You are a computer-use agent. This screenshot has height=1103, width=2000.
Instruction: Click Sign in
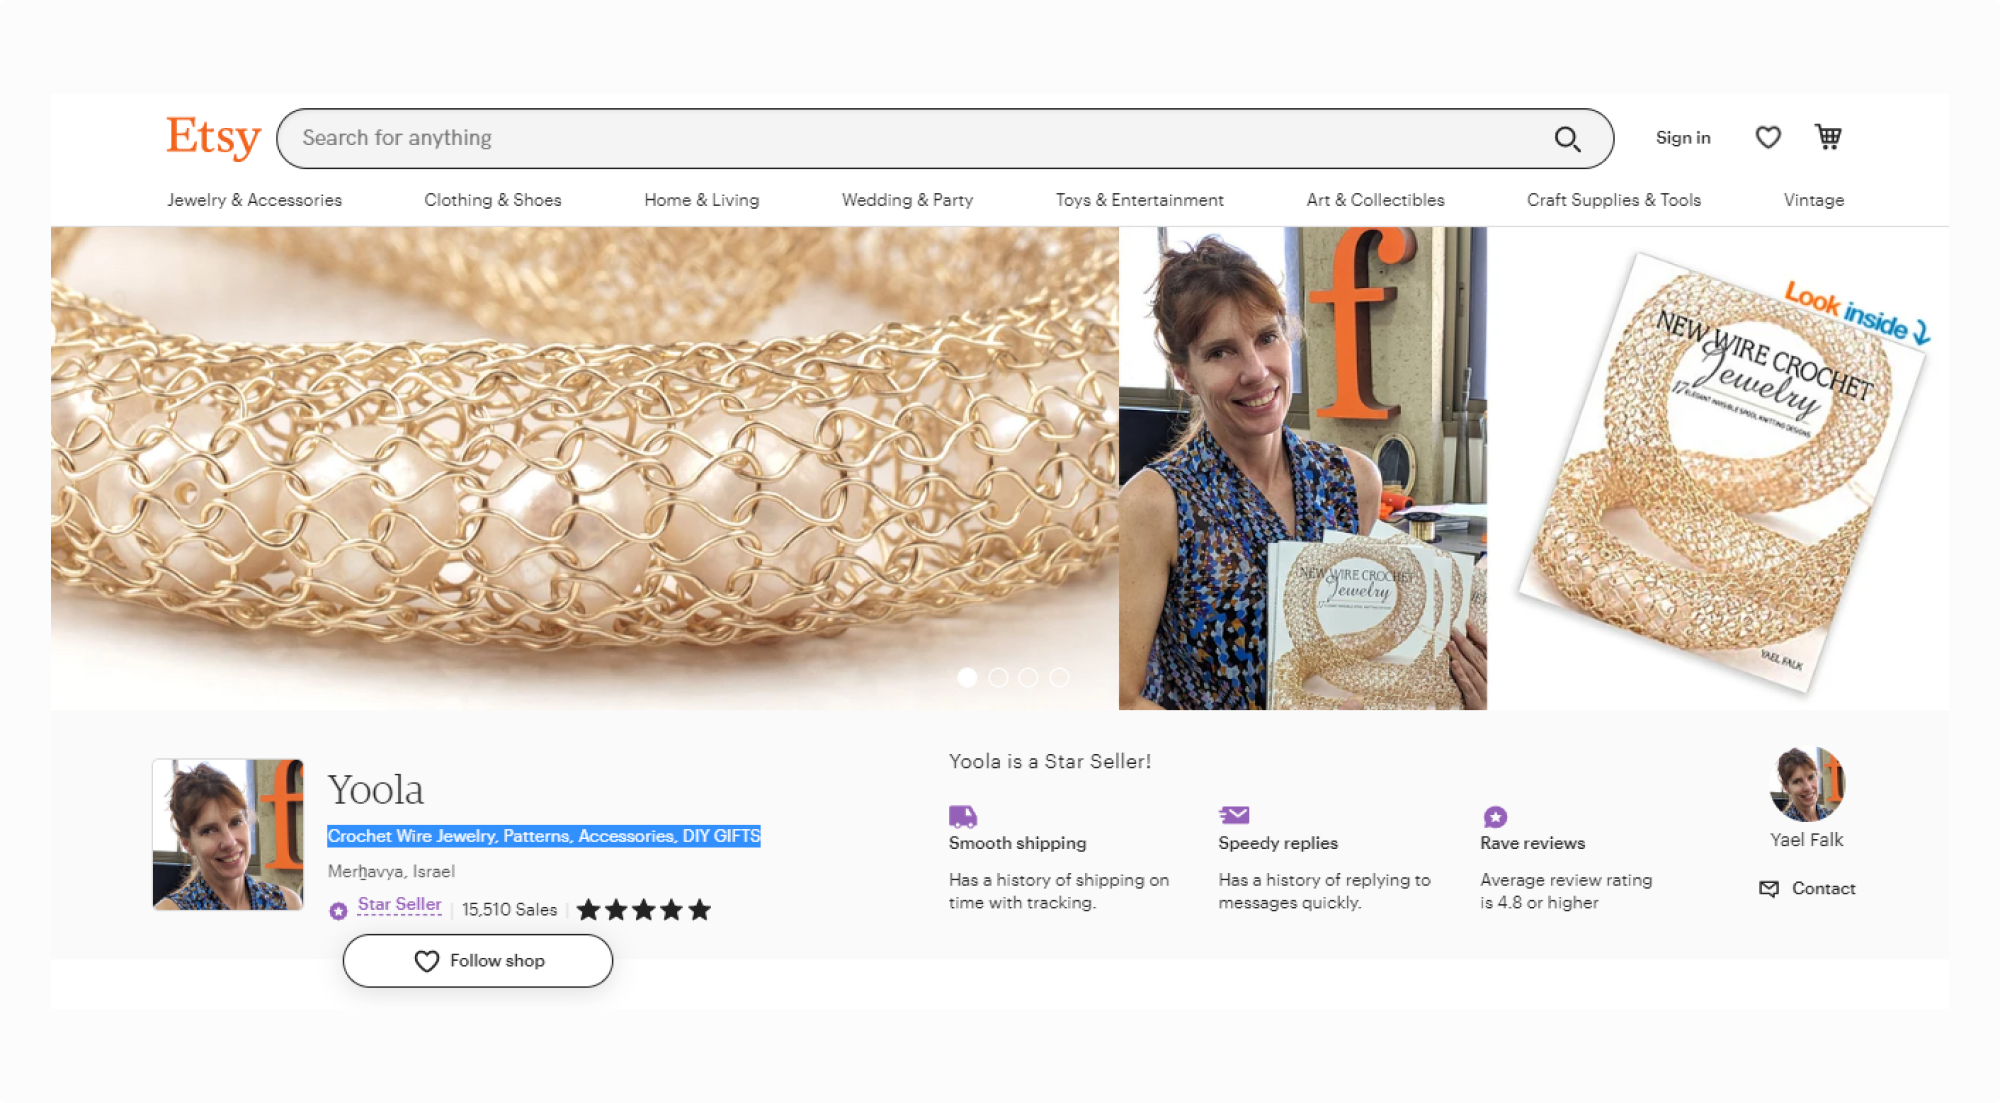[x=1683, y=138]
